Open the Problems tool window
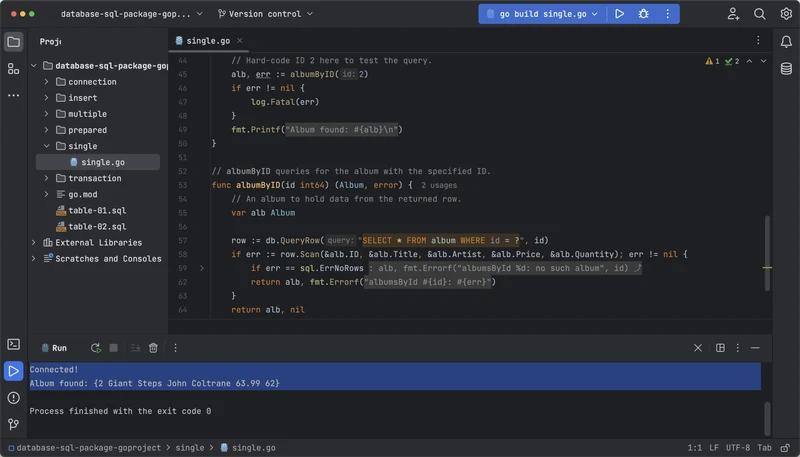 (13, 397)
